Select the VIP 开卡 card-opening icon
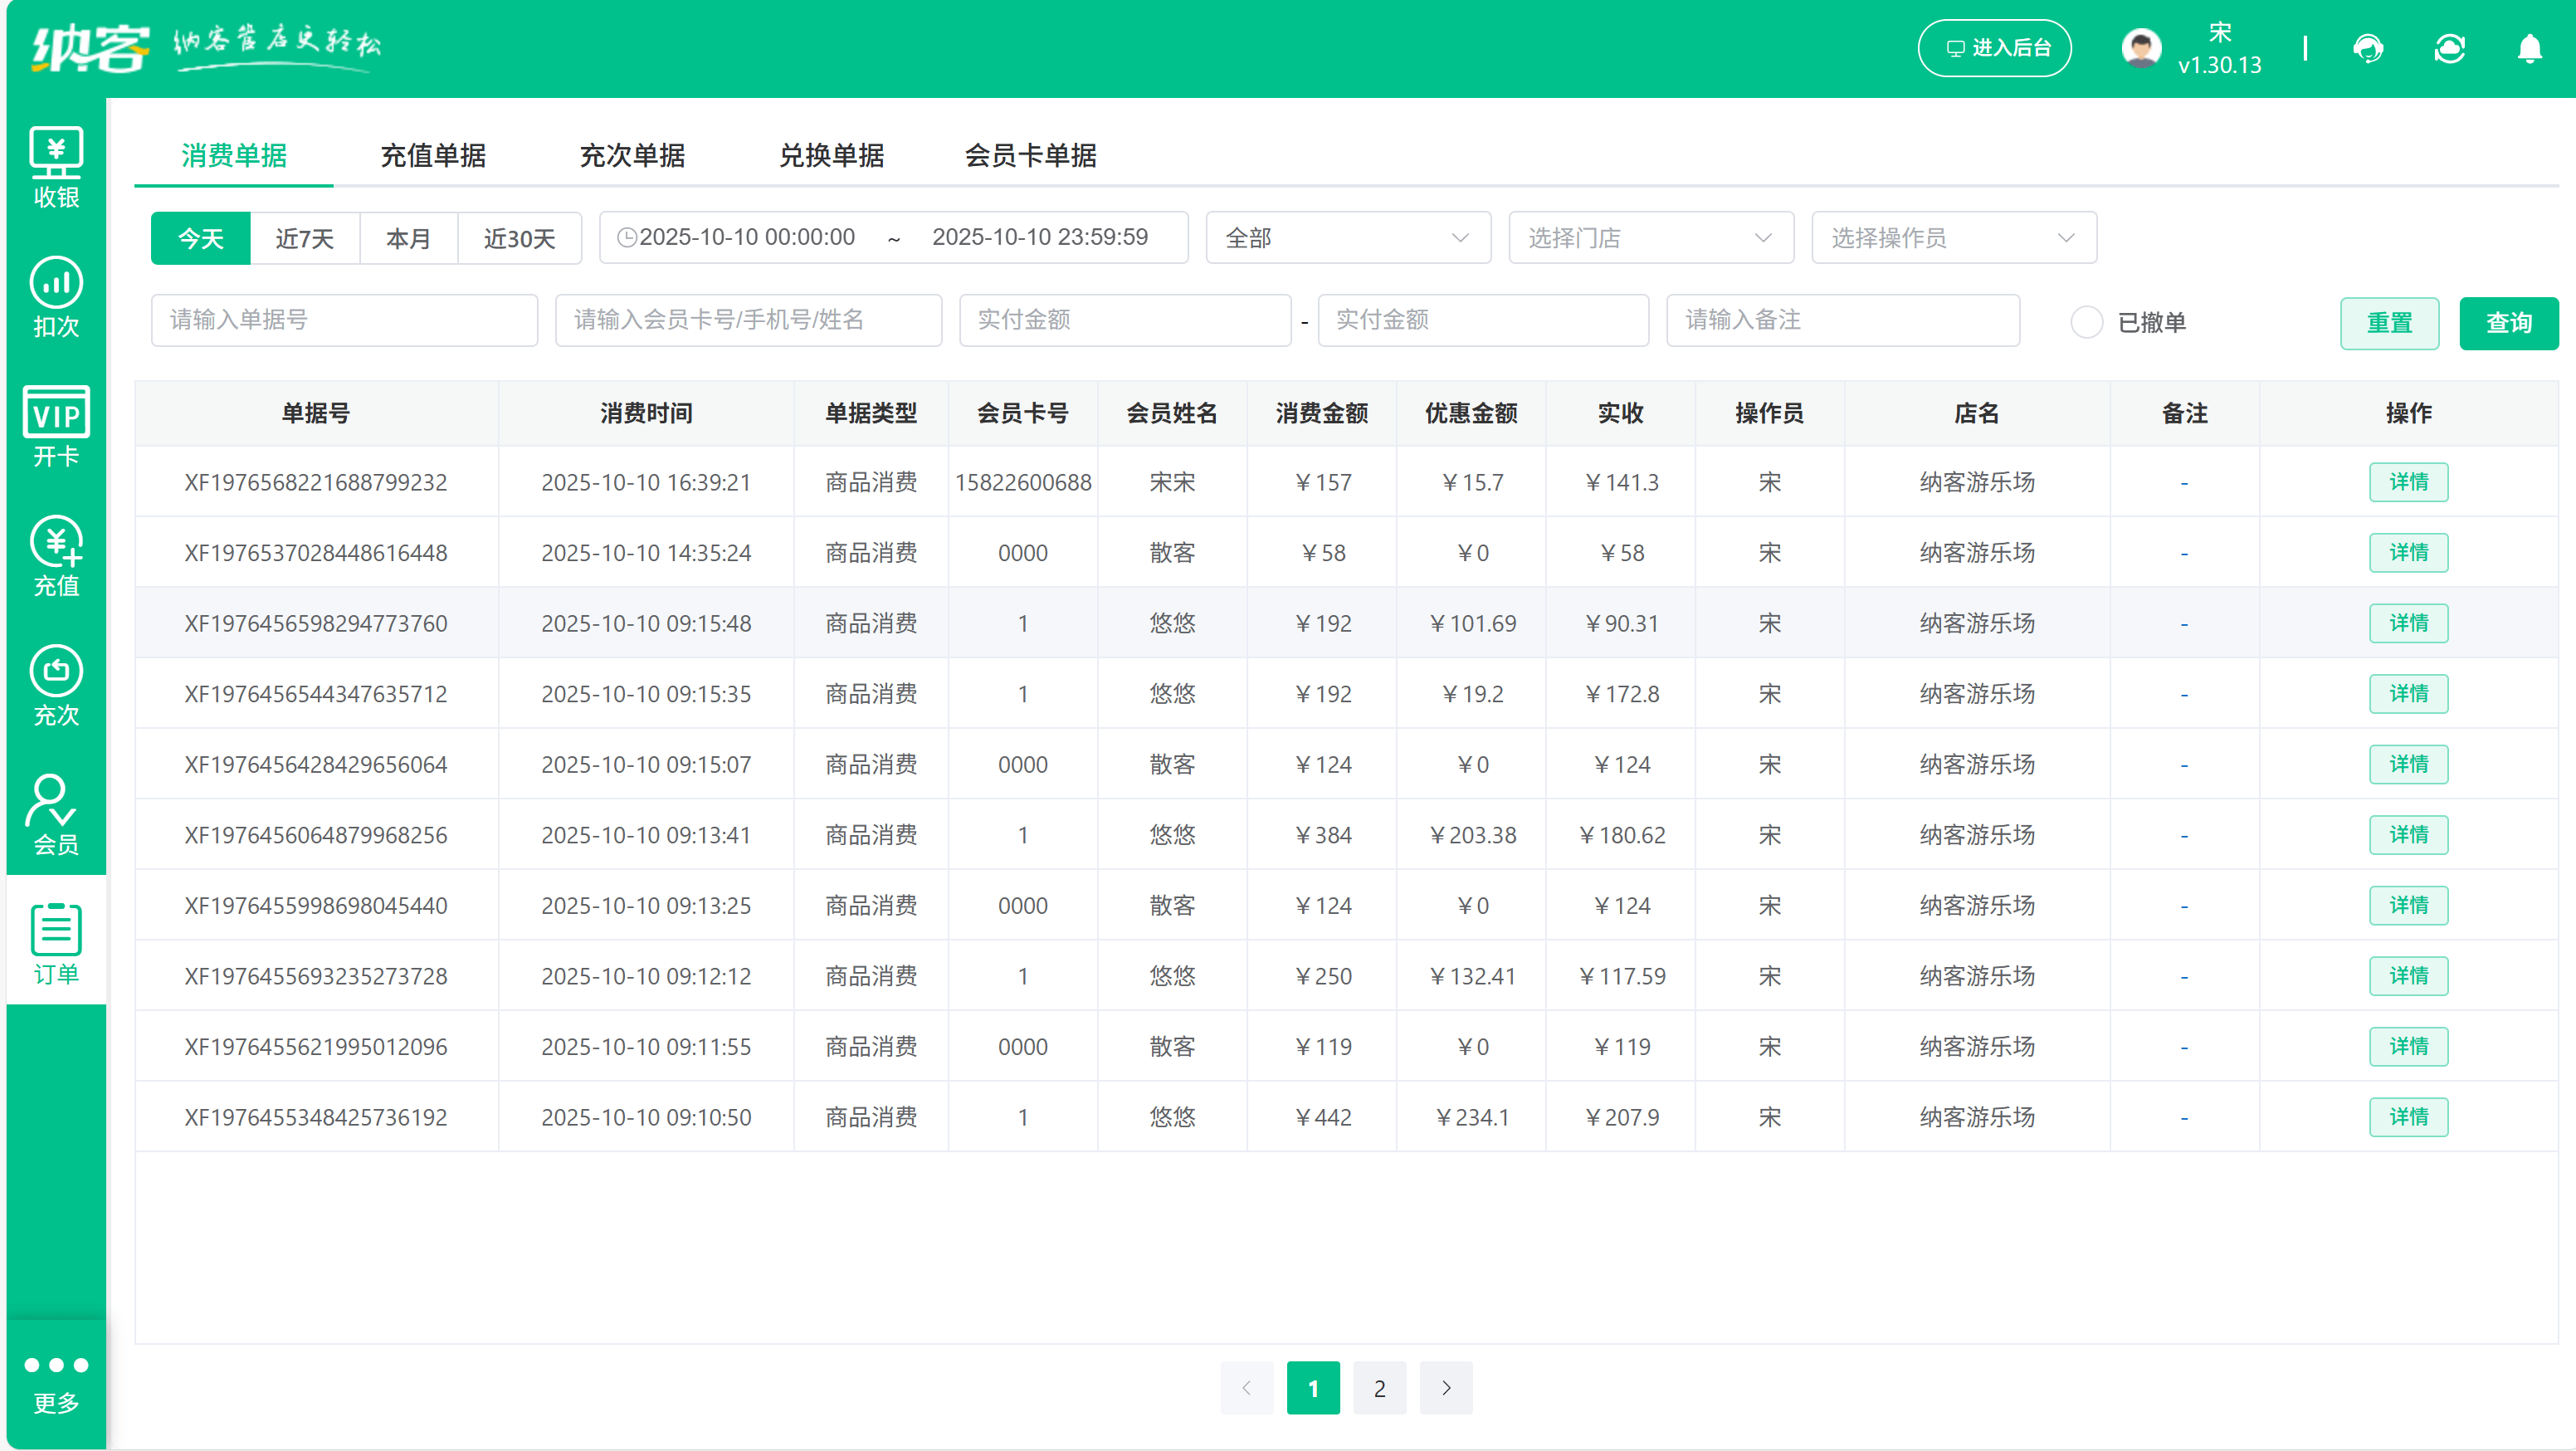The width and height of the screenshot is (2576, 1451). (x=55, y=424)
